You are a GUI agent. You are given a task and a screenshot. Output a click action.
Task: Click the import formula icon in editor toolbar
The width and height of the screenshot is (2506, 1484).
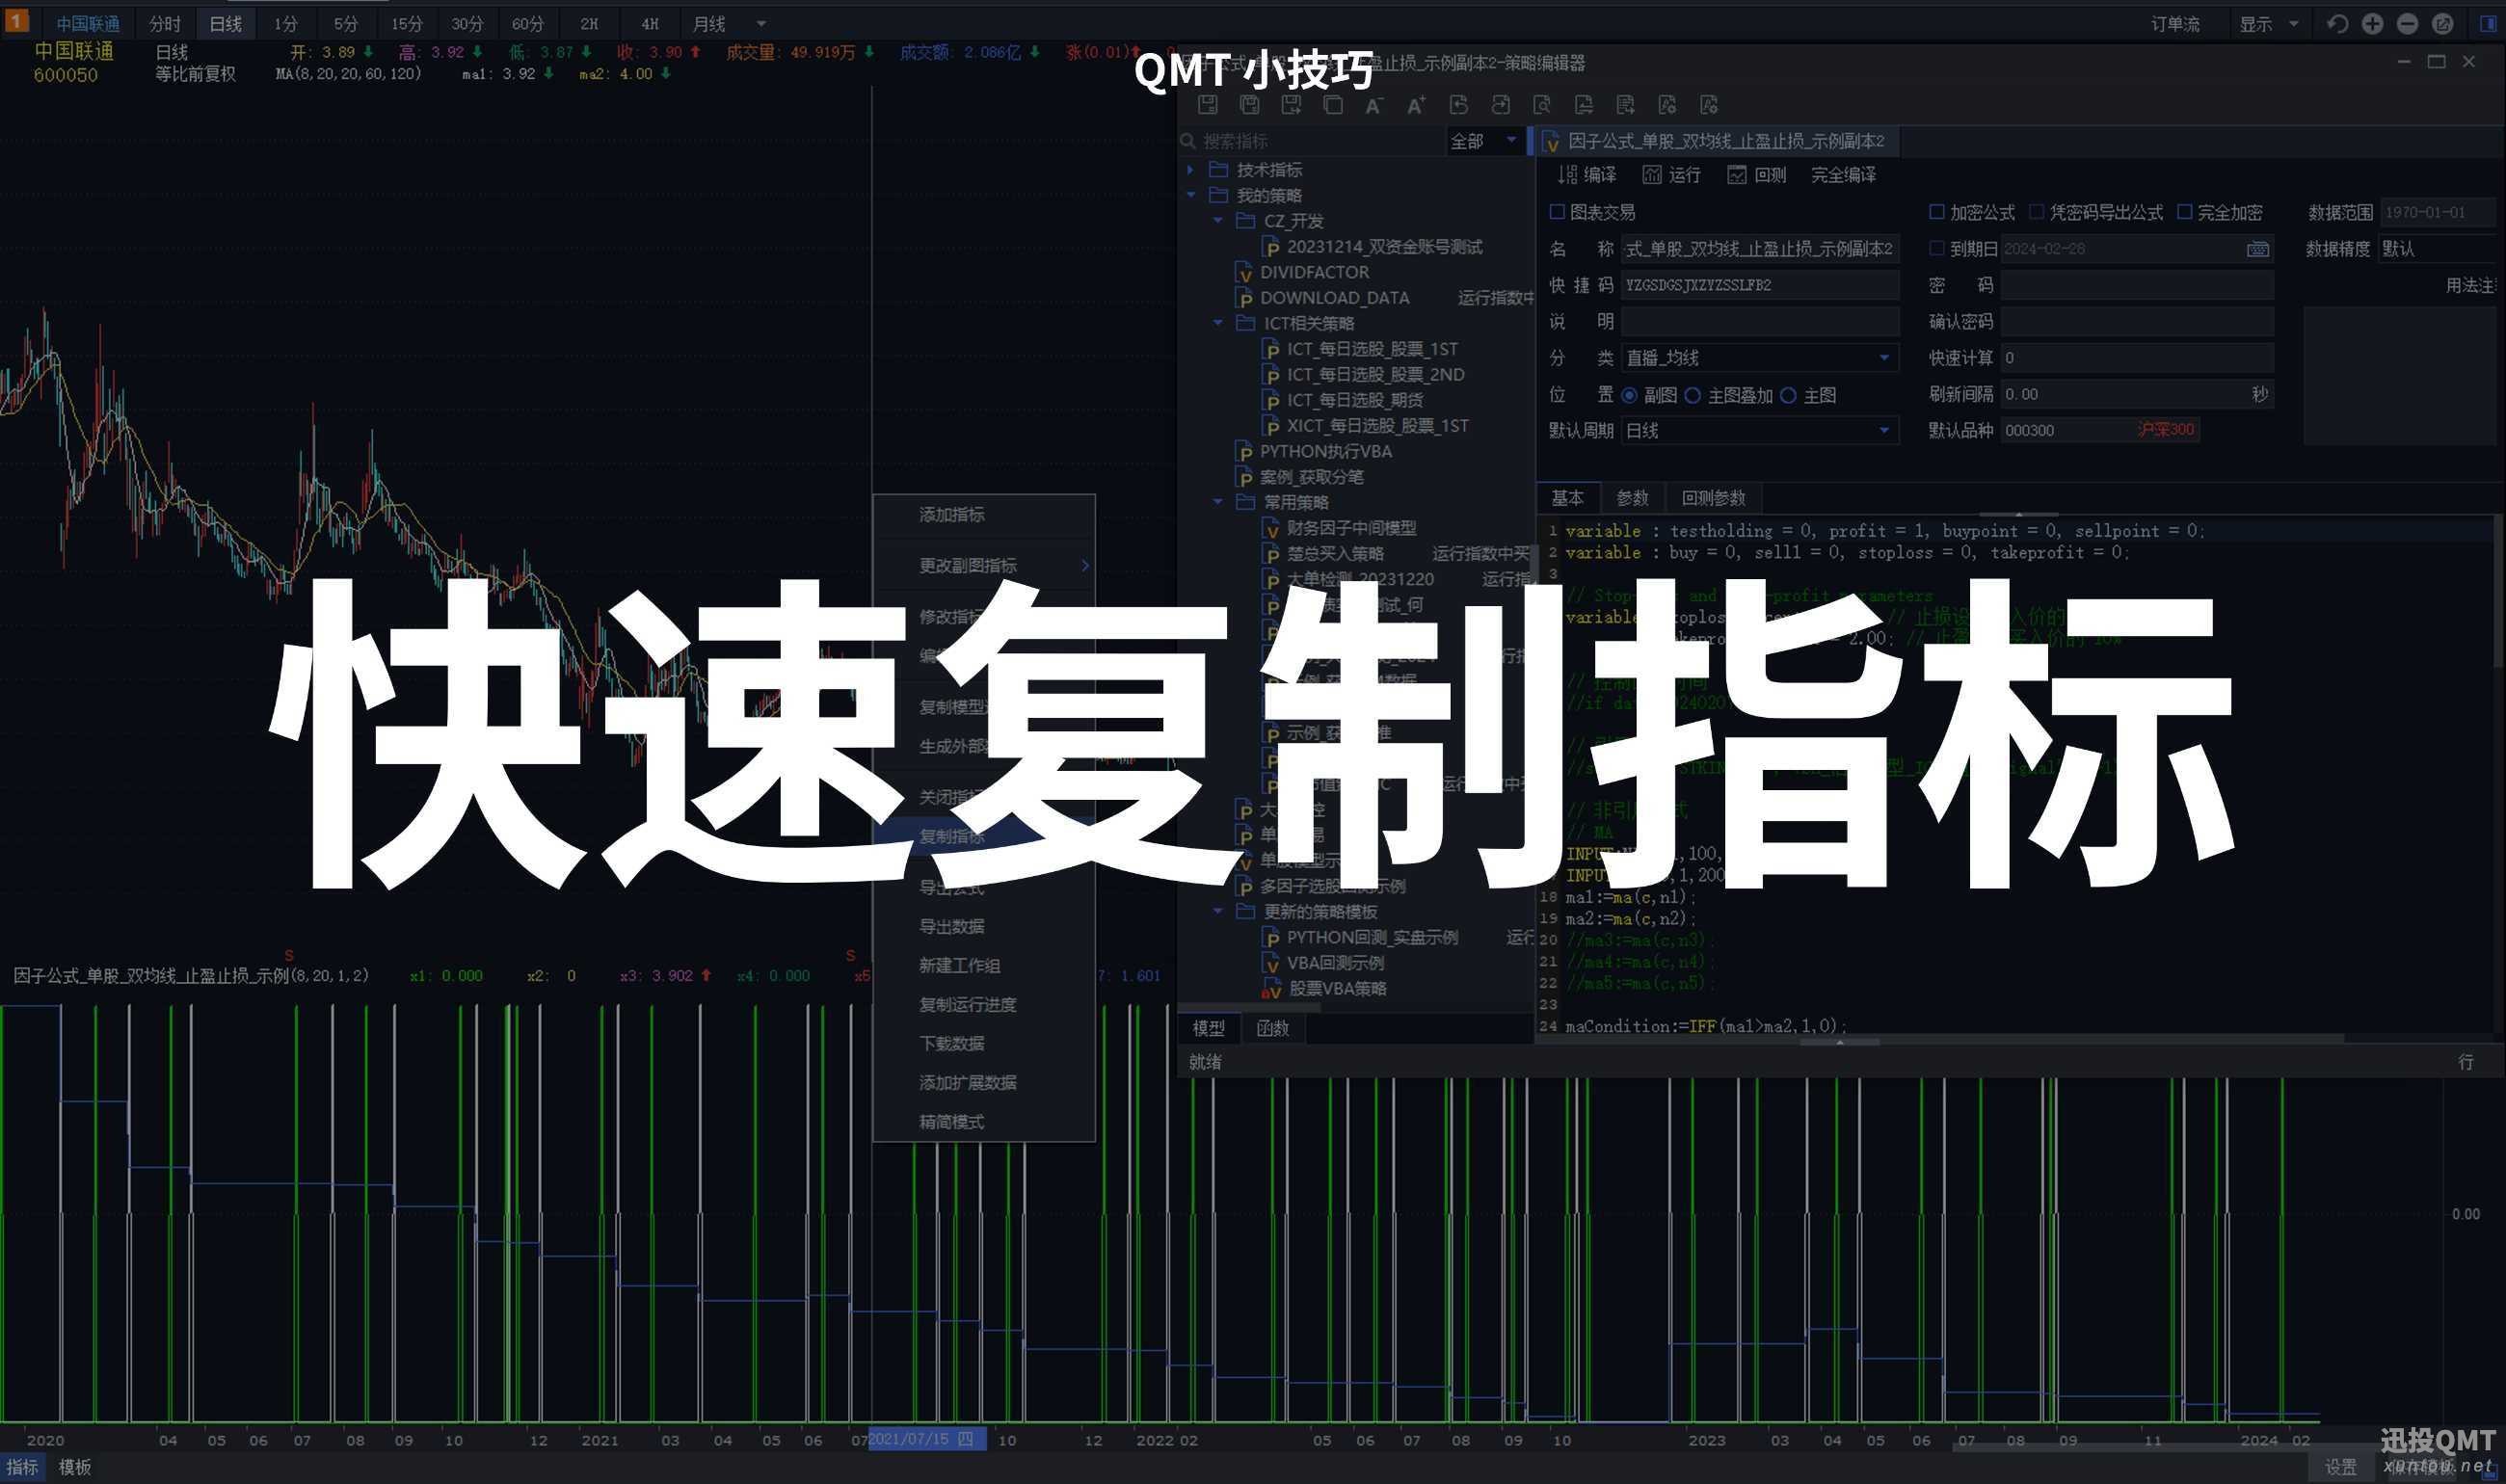tap(1458, 104)
